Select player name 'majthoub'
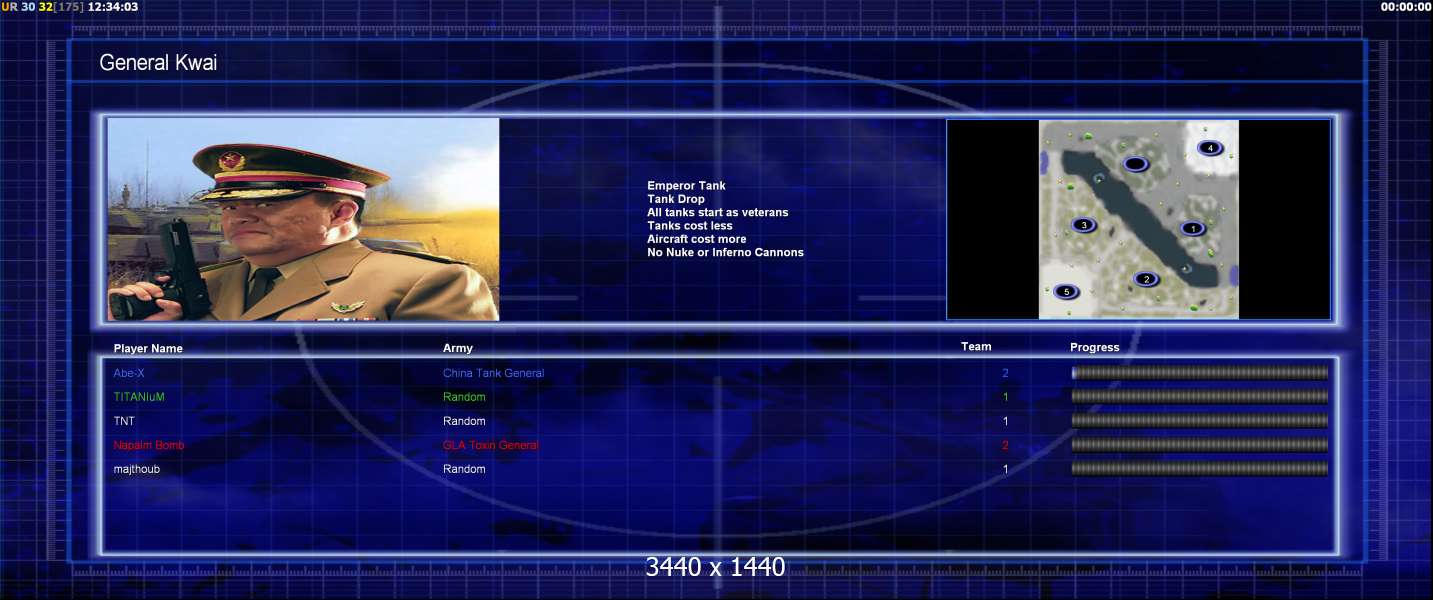Screen dimensions: 1433x600 point(137,469)
